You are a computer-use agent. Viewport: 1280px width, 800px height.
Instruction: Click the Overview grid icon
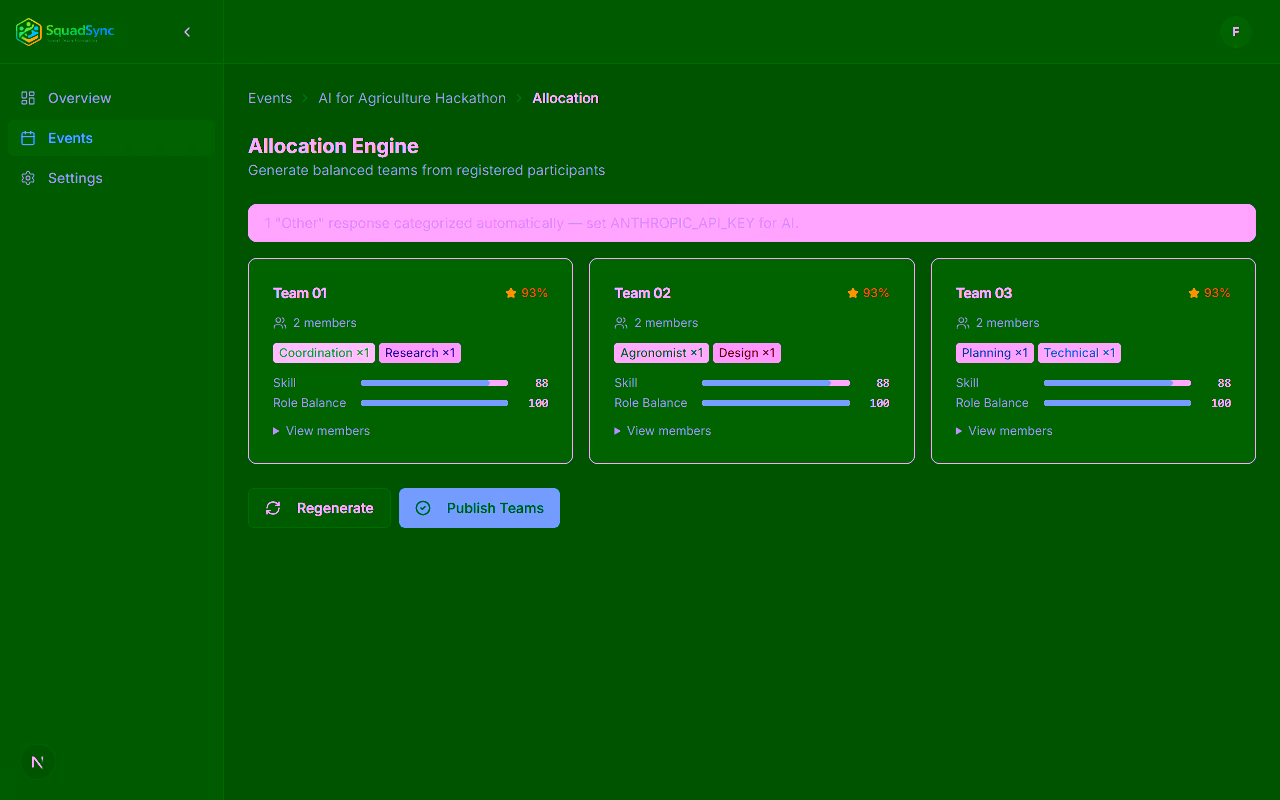pyautogui.click(x=28, y=98)
